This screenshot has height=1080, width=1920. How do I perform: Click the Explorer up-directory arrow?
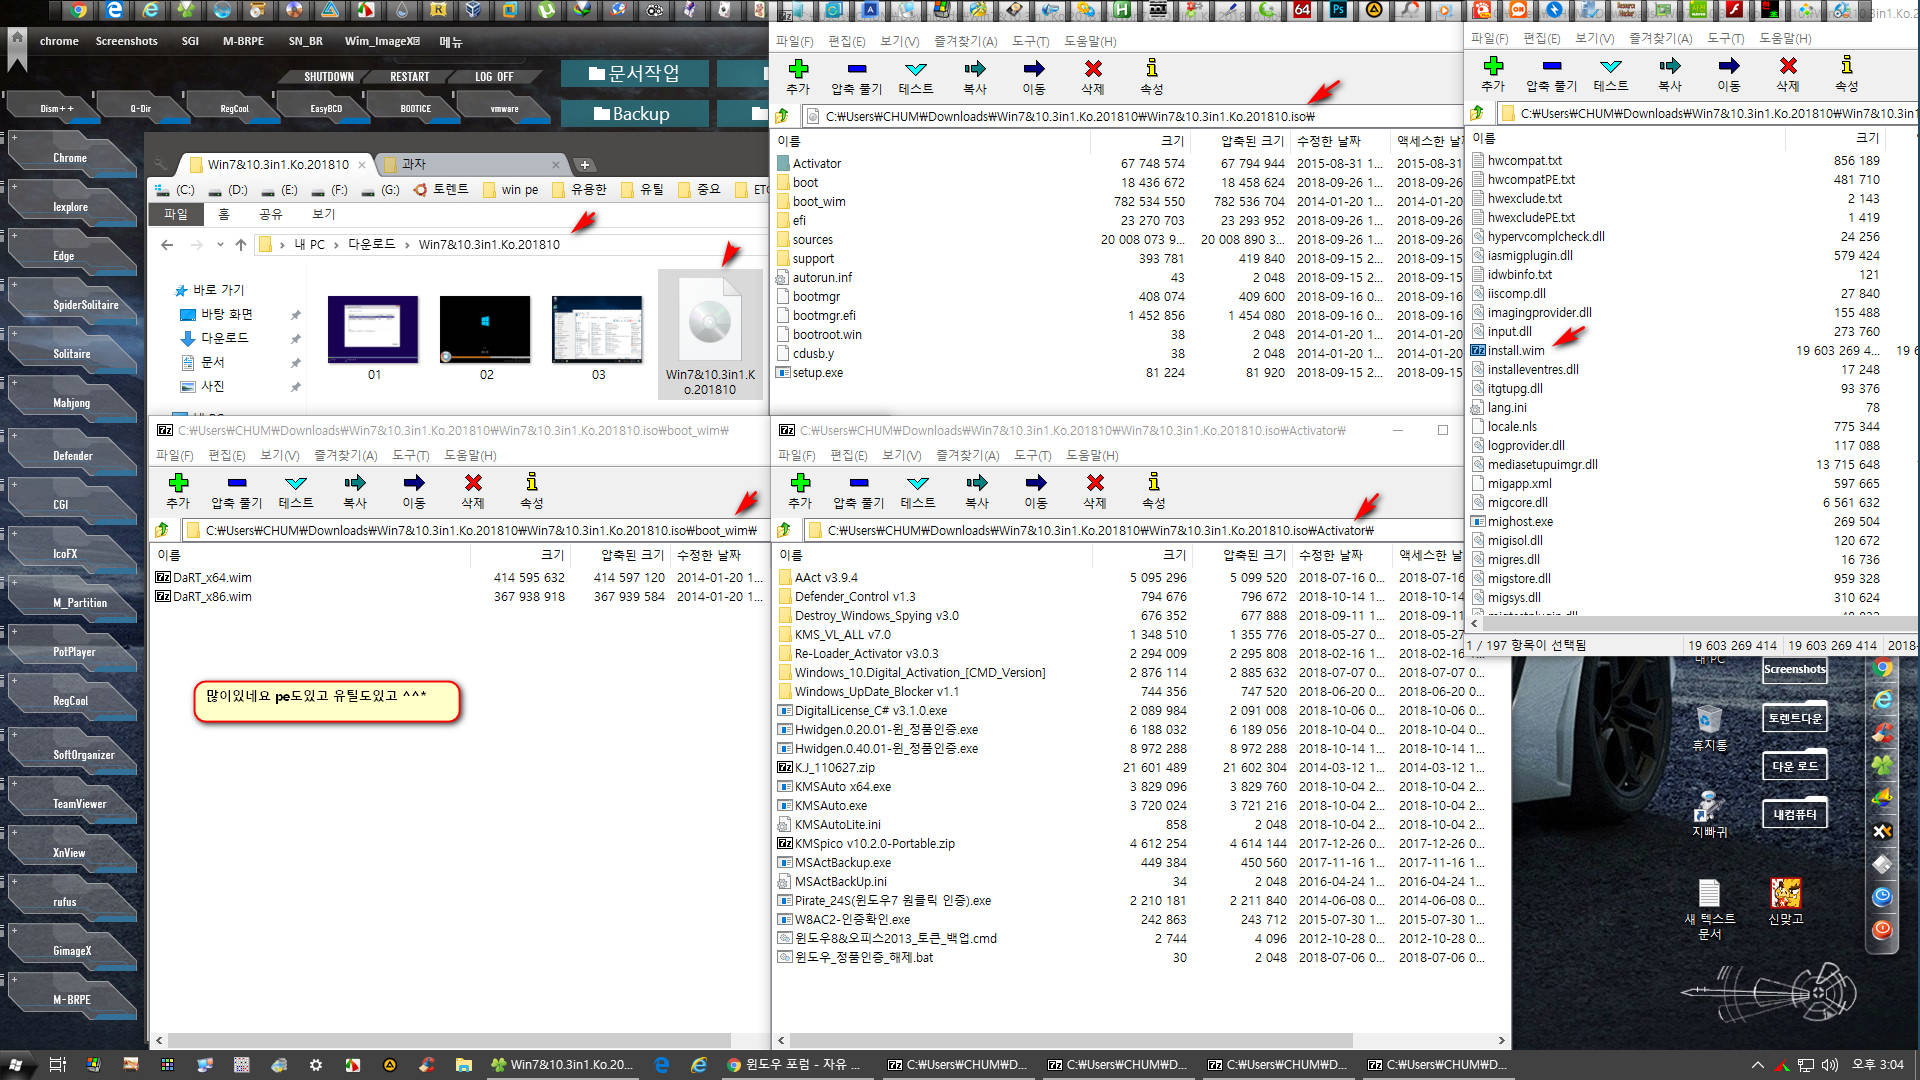pos(240,245)
